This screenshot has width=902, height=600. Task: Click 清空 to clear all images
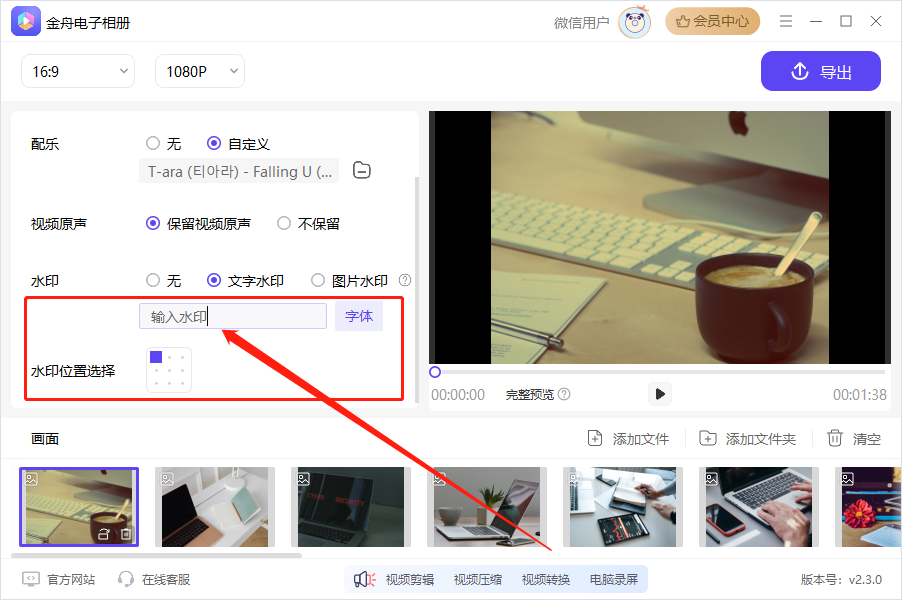[854, 439]
